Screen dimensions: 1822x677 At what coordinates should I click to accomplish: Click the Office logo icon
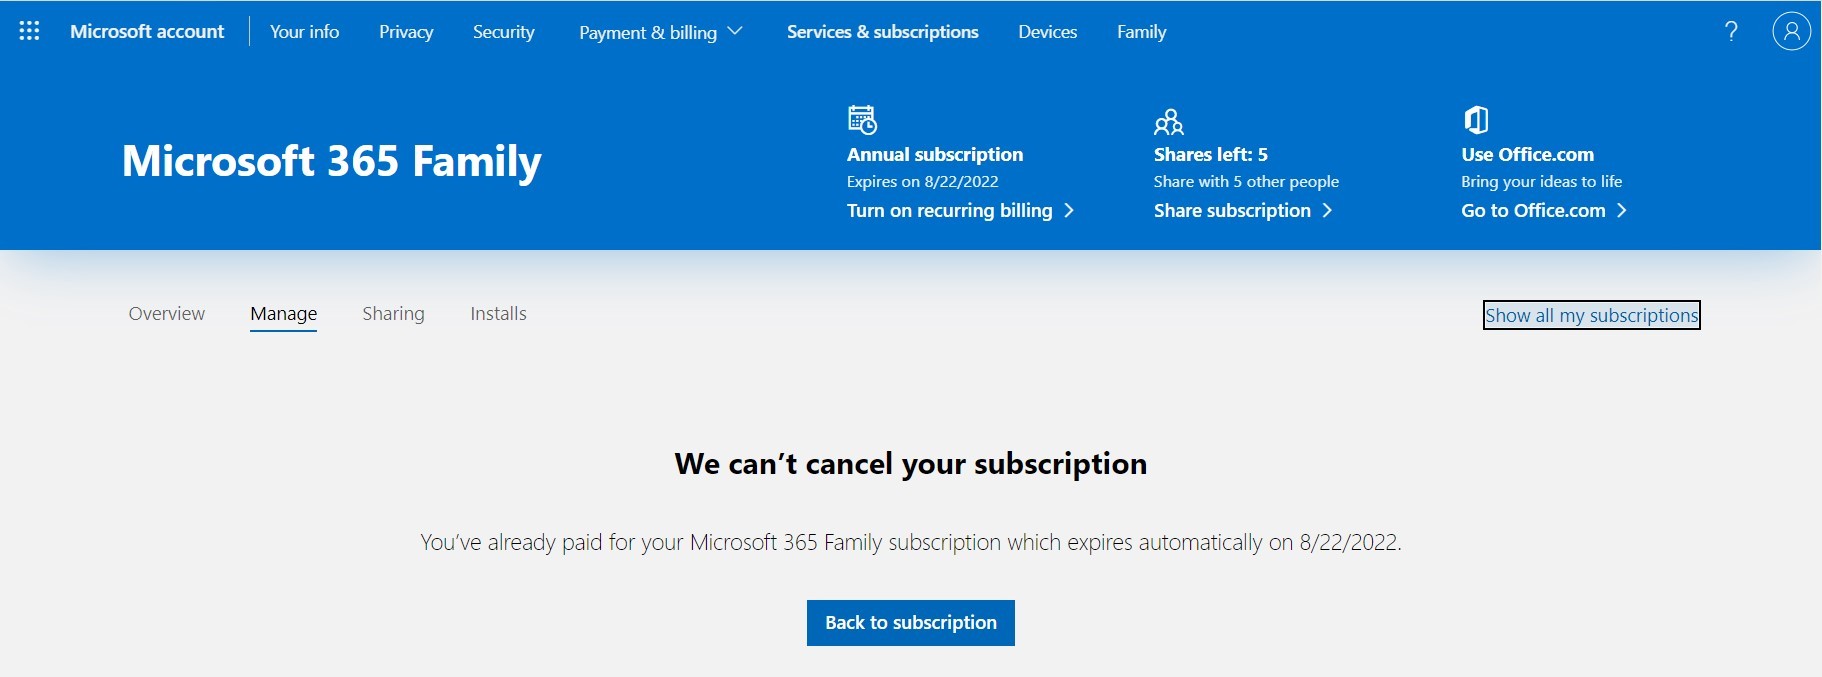pos(1476,120)
